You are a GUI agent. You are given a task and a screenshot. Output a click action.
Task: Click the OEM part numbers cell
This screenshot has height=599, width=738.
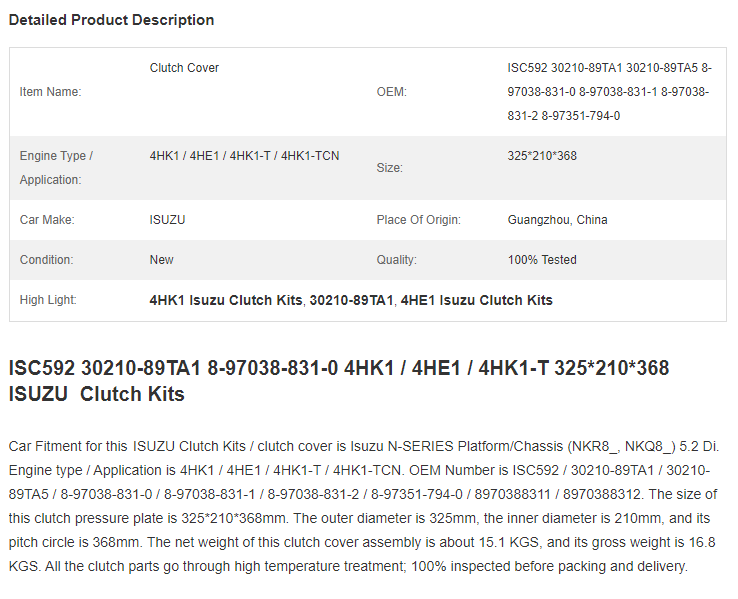[610, 92]
